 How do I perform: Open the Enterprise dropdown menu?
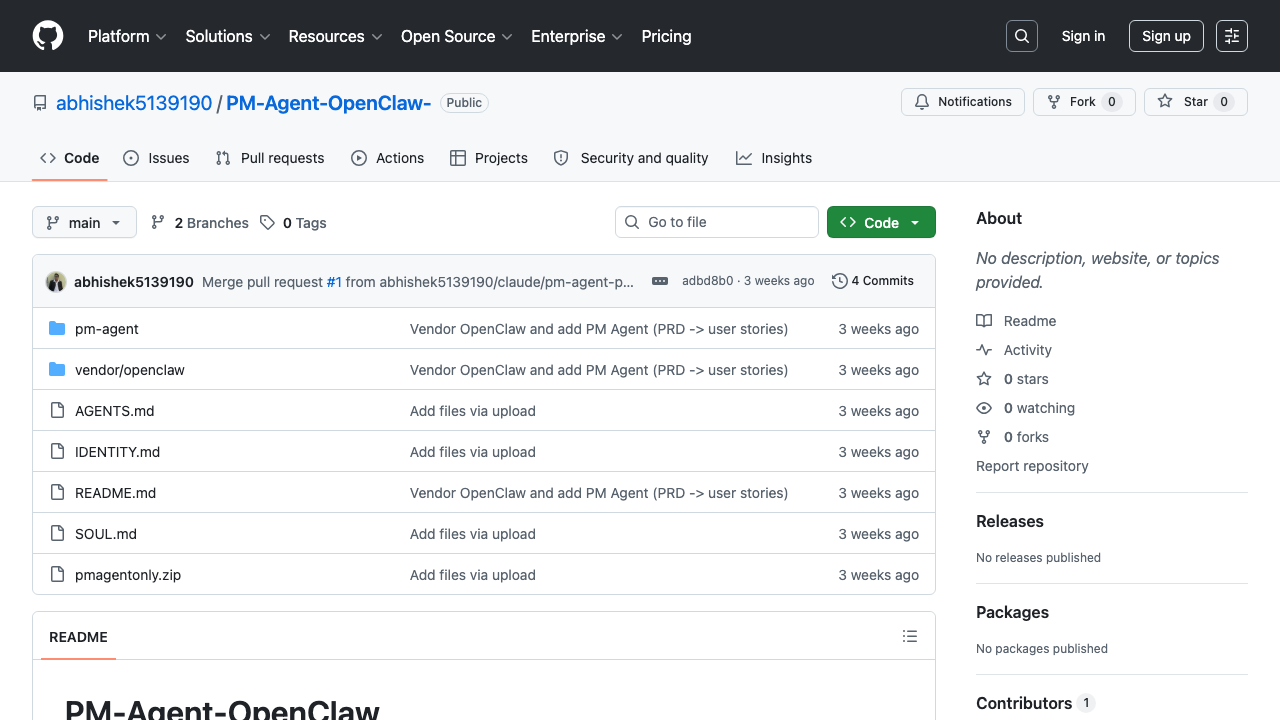tap(576, 36)
